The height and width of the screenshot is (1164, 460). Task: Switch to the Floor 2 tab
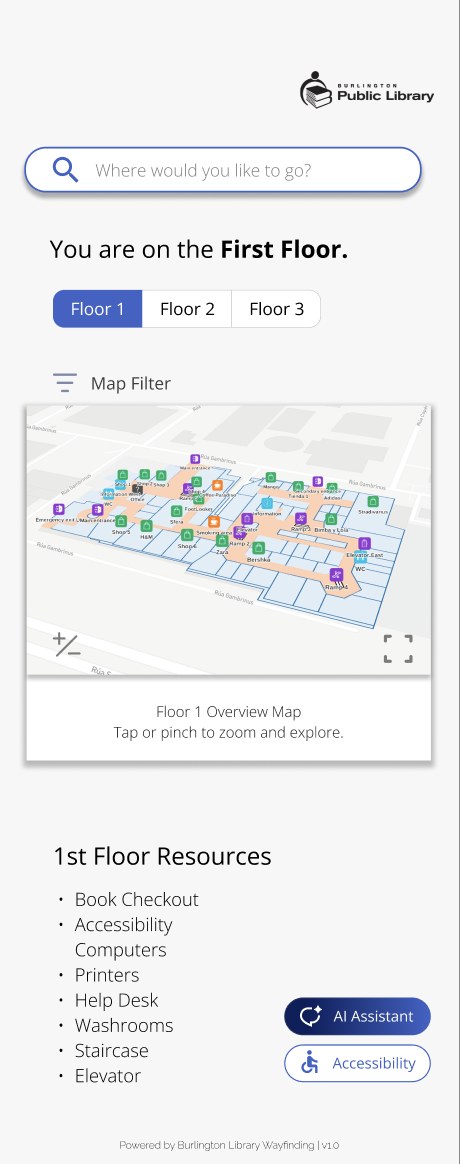(x=187, y=309)
